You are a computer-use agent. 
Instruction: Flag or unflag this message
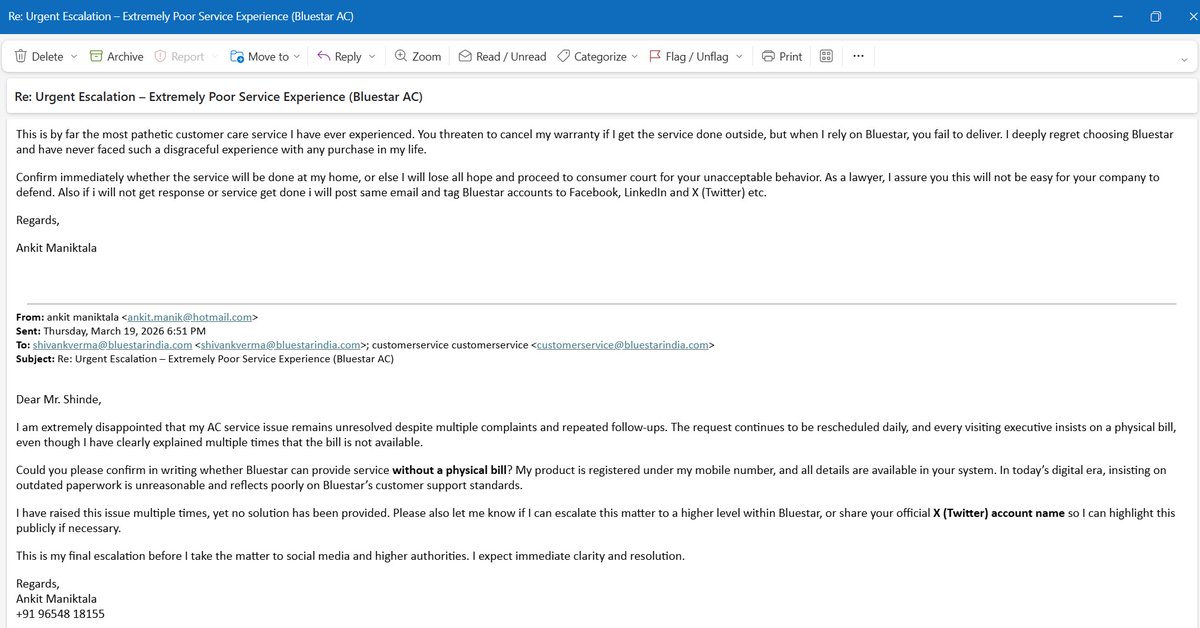pyautogui.click(x=690, y=57)
